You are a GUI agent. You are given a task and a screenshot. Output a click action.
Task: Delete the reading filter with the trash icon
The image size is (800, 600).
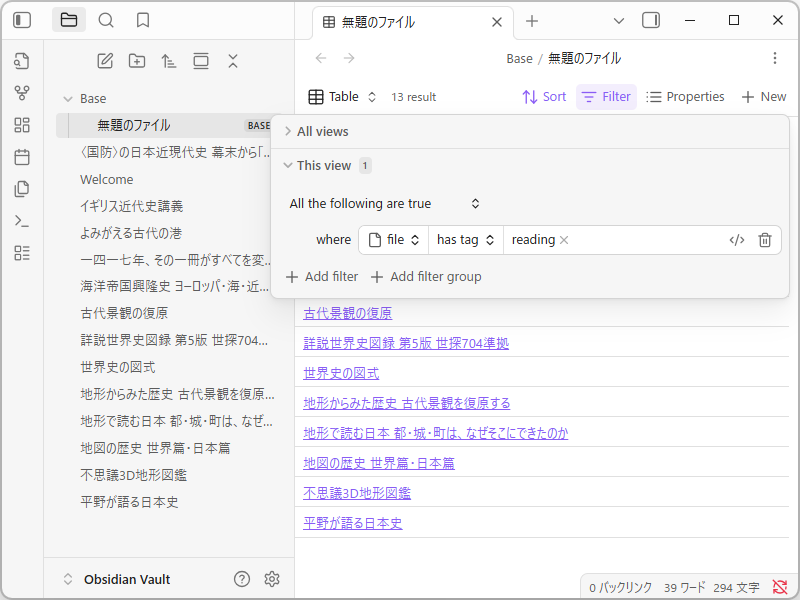(764, 239)
